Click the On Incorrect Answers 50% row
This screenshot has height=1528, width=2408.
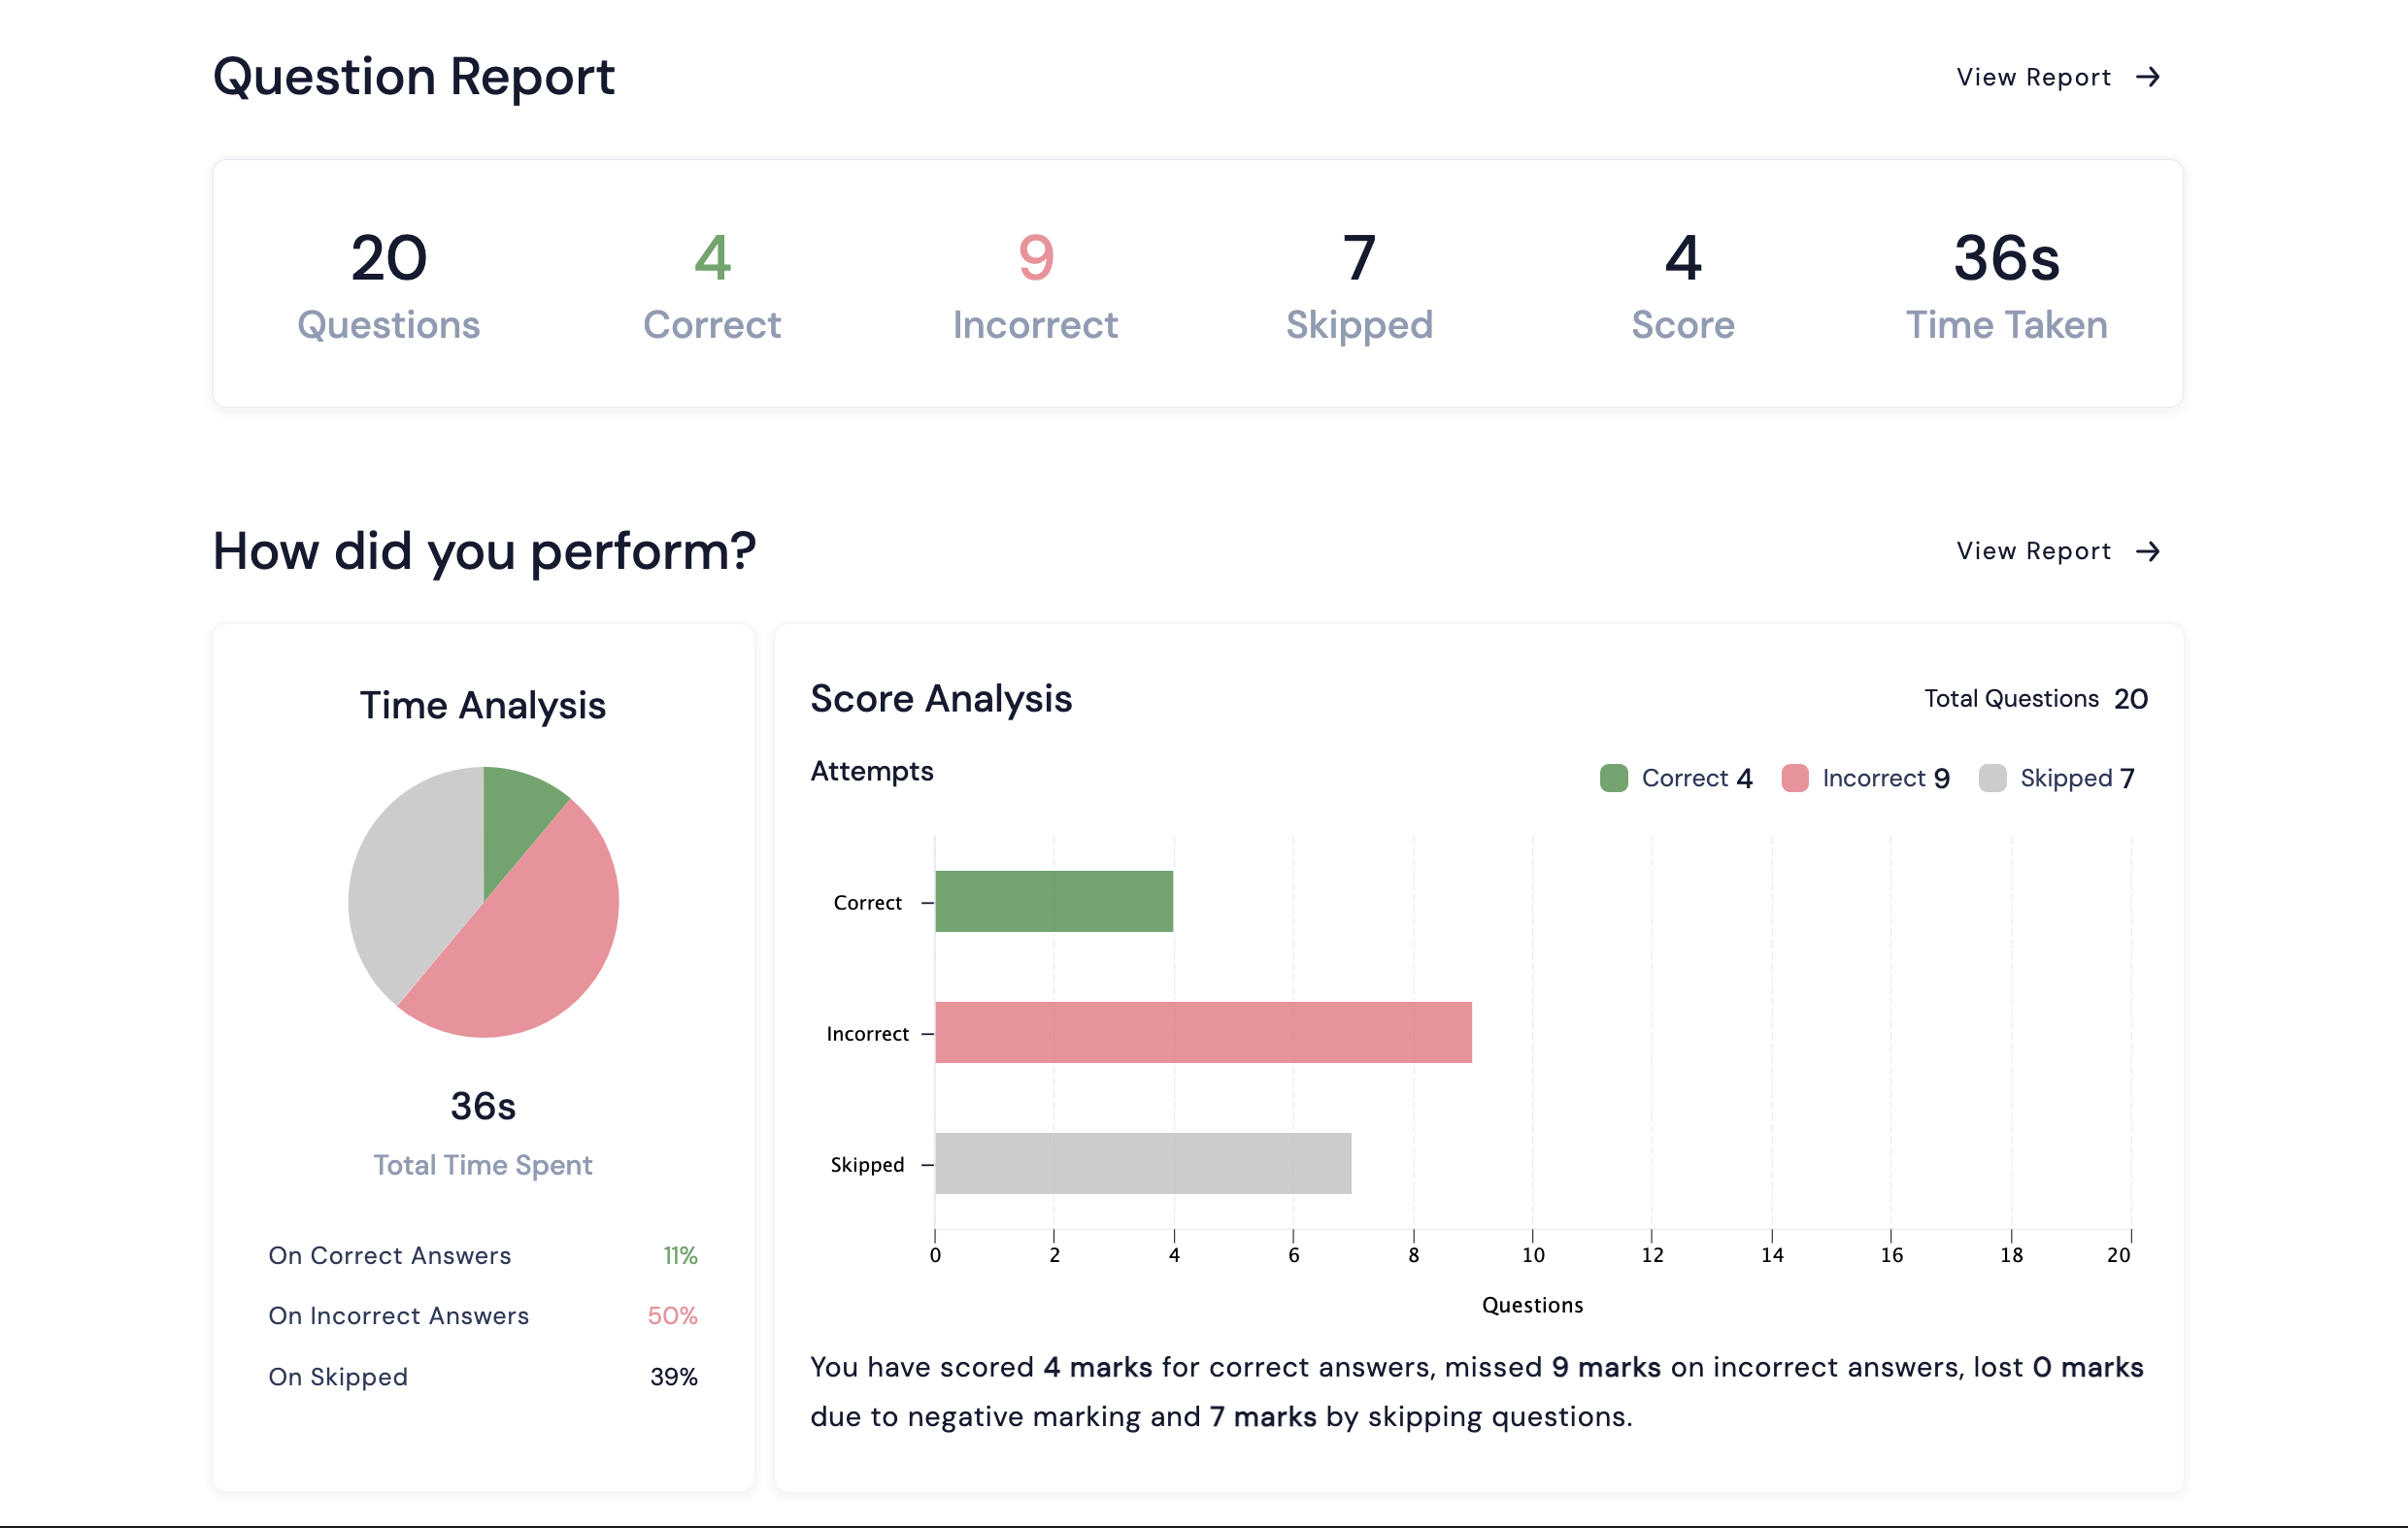pyautogui.click(x=482, y=1316)
